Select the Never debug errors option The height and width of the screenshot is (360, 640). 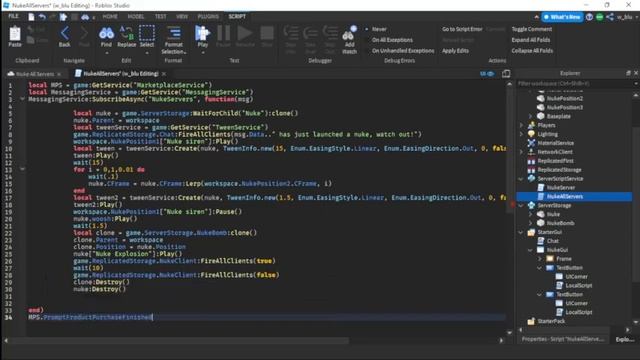(x=379, y=29)
